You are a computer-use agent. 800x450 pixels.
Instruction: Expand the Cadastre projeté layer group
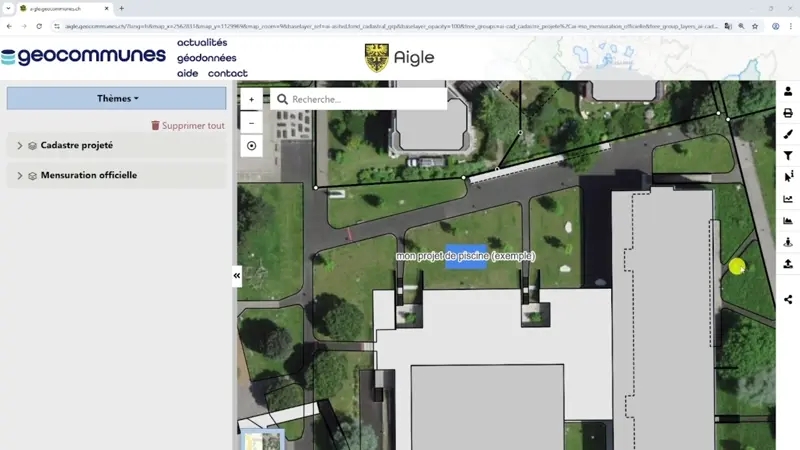click(x=20, y=146)
